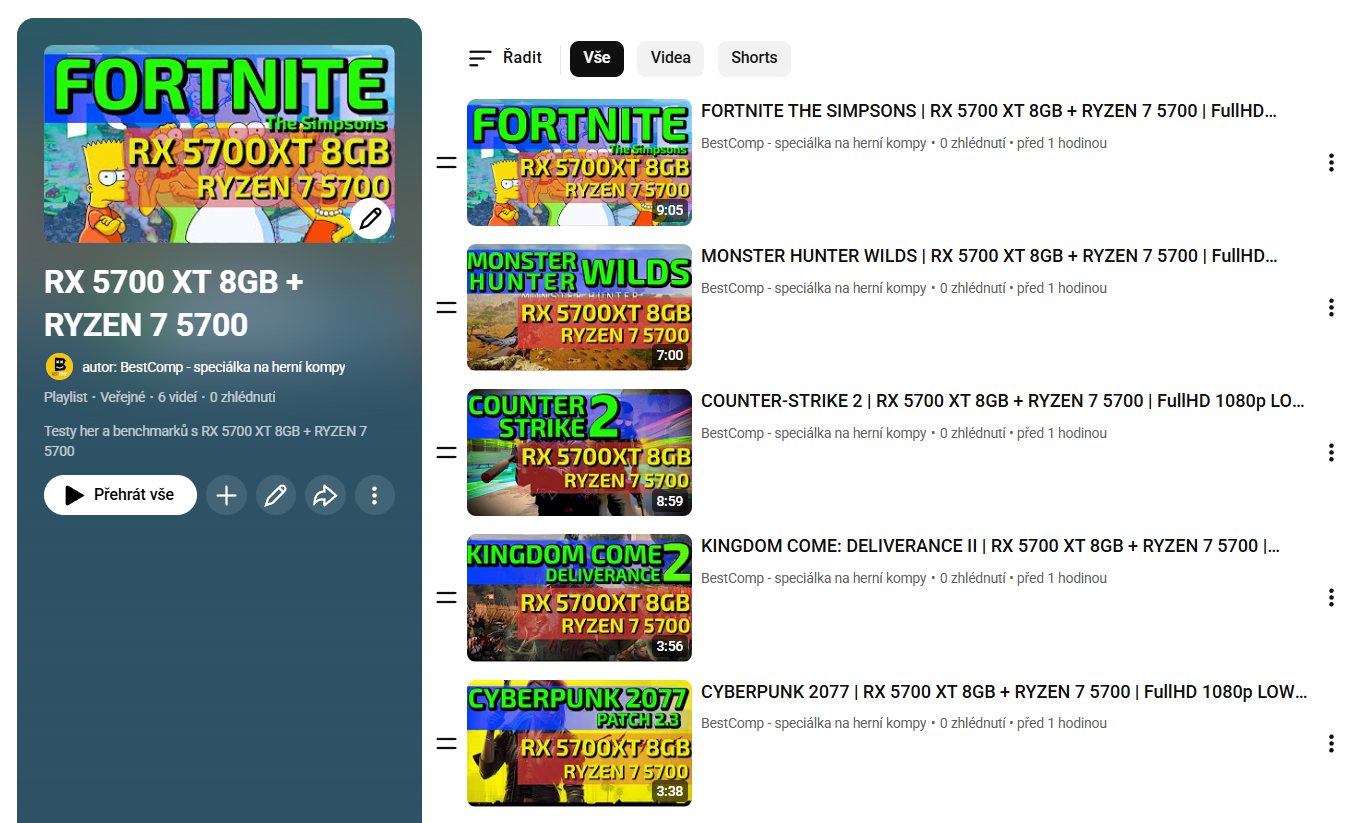Open the KINGDOM COME: DELIVERANCE II video title
Image resolution: width=1365 pixels, height=823 pixels.
pyautogui.click(x=990, y=546)
